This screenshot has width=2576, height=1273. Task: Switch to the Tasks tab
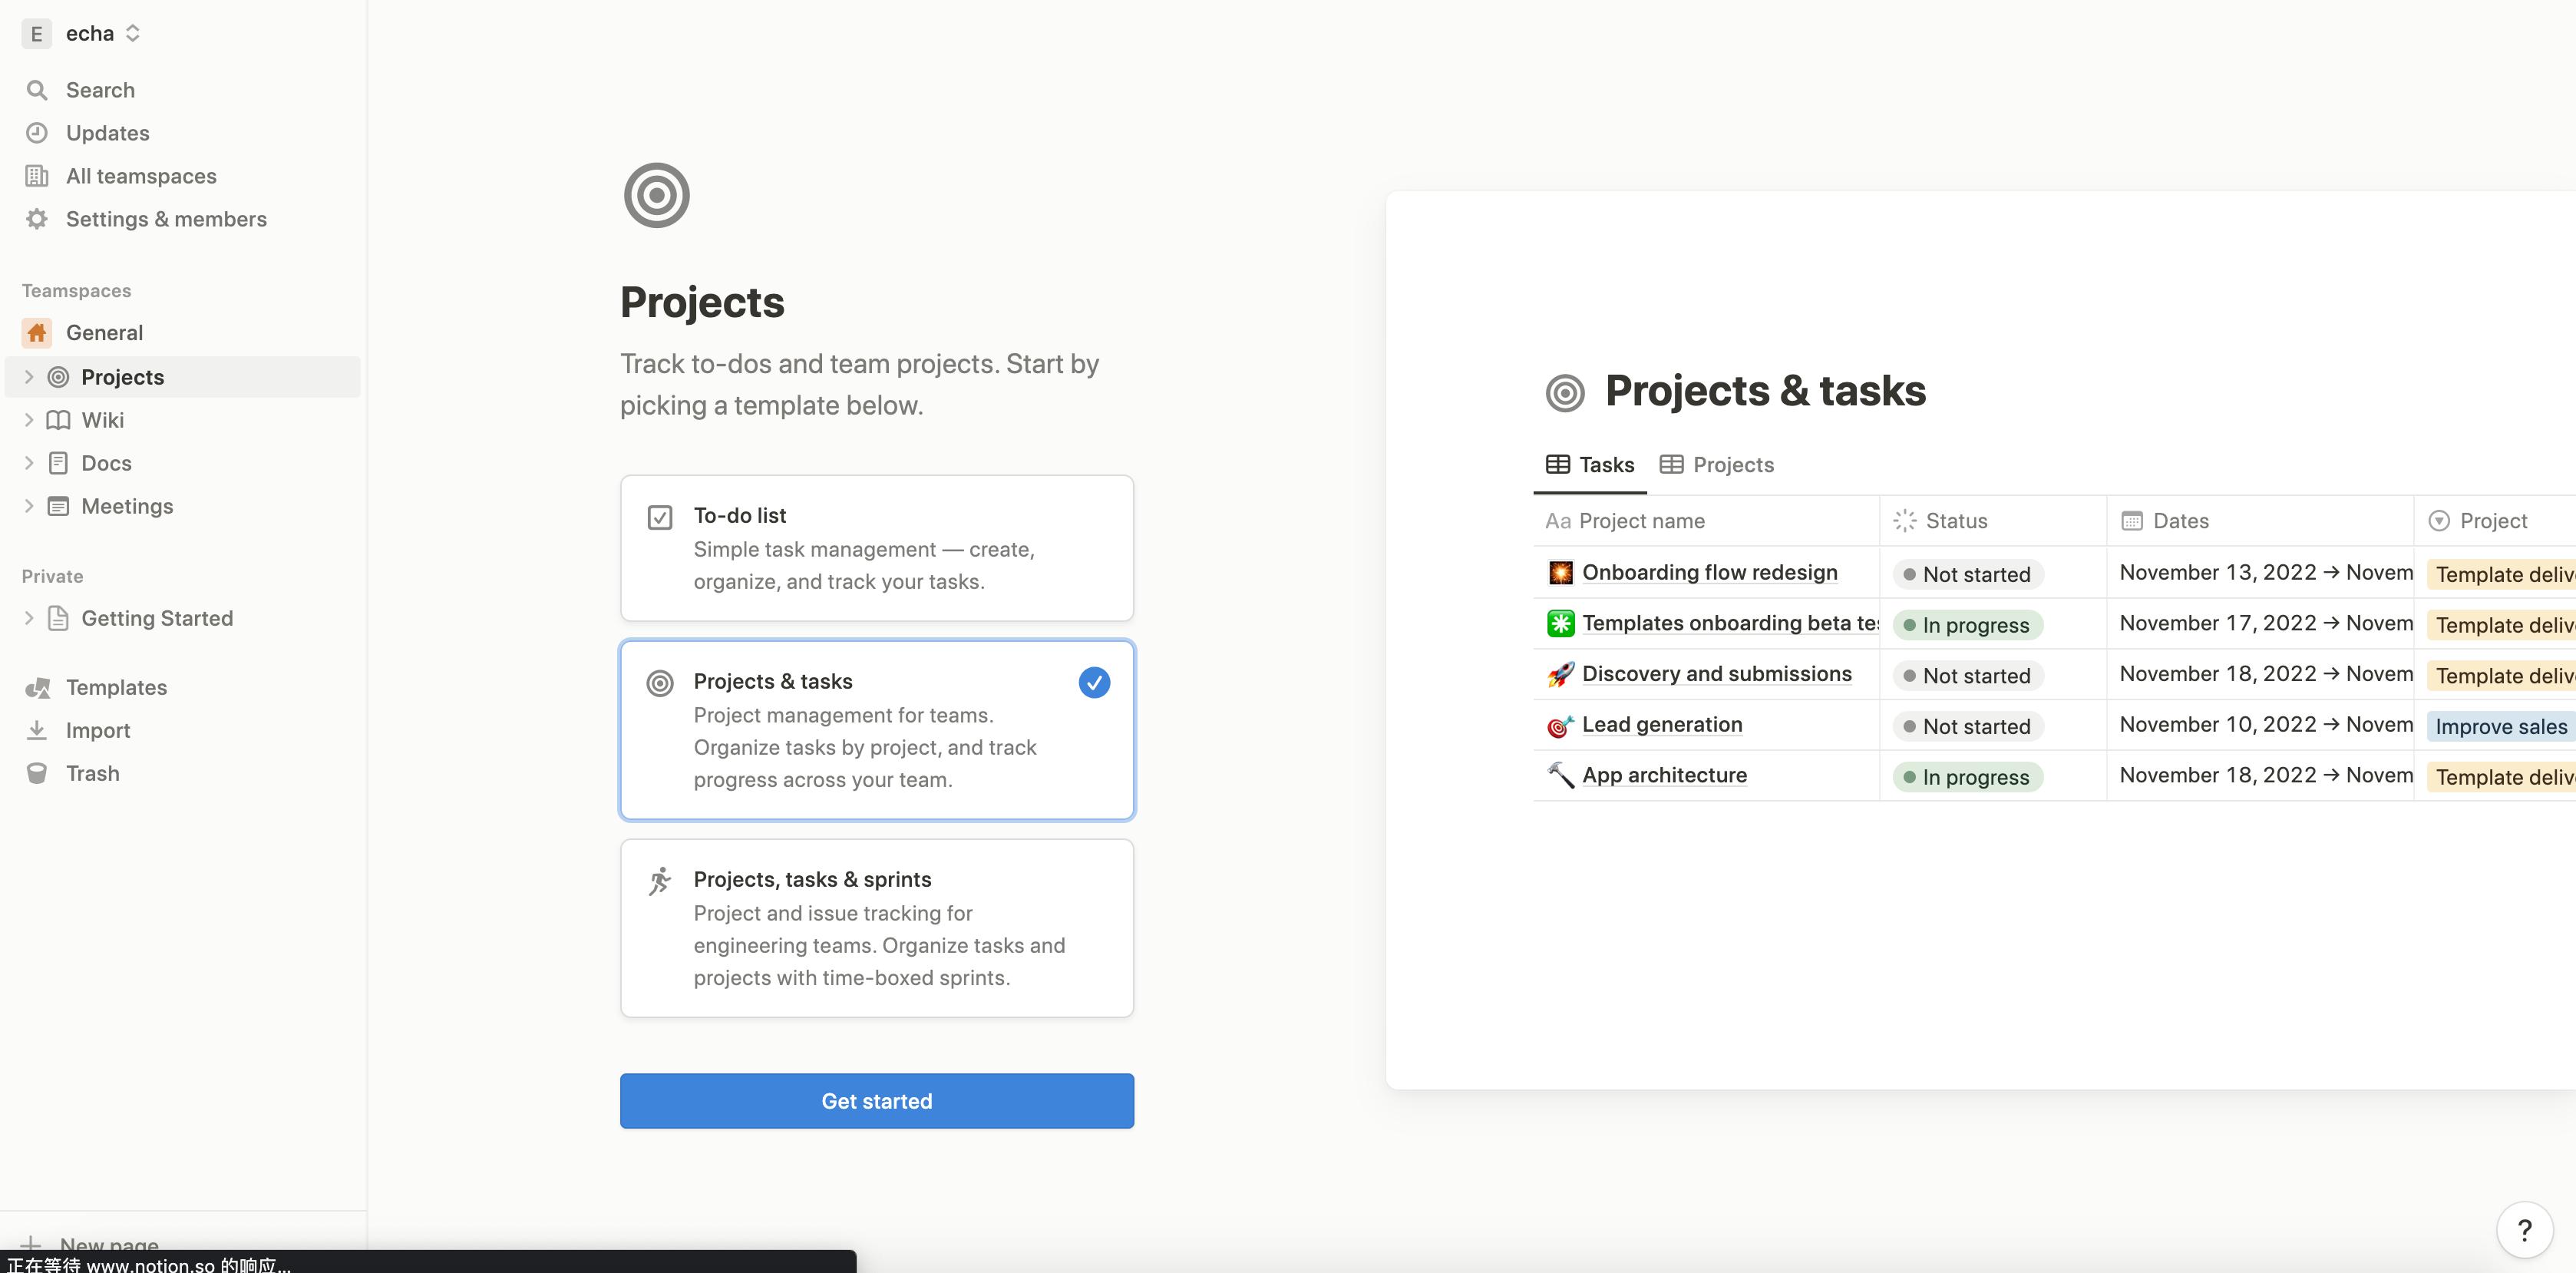pyautogui.click(x=1590, y=465)
